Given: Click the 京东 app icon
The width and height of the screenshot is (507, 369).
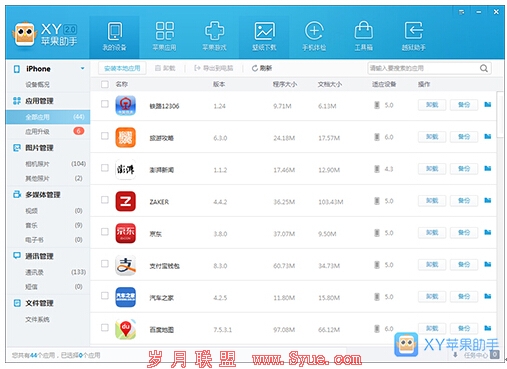Looking at the screenshot, I should pos(125,233).
